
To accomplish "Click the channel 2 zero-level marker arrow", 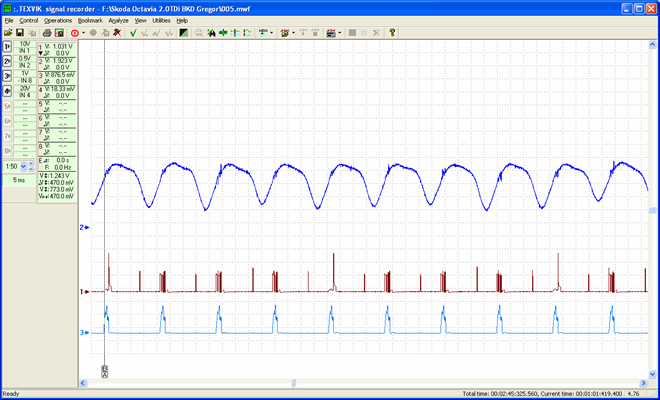I will click(x=85, y=227).
